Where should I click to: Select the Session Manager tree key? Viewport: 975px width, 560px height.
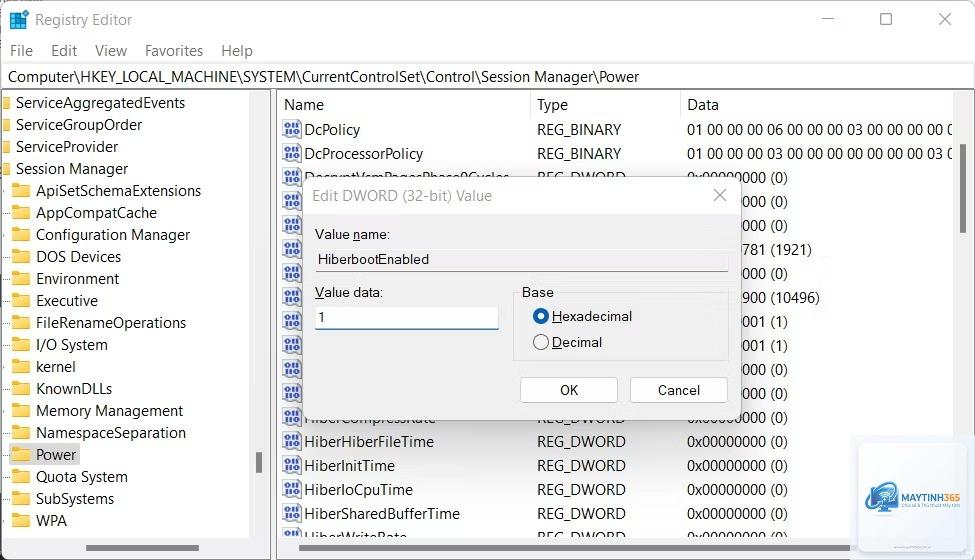[72, 168]
